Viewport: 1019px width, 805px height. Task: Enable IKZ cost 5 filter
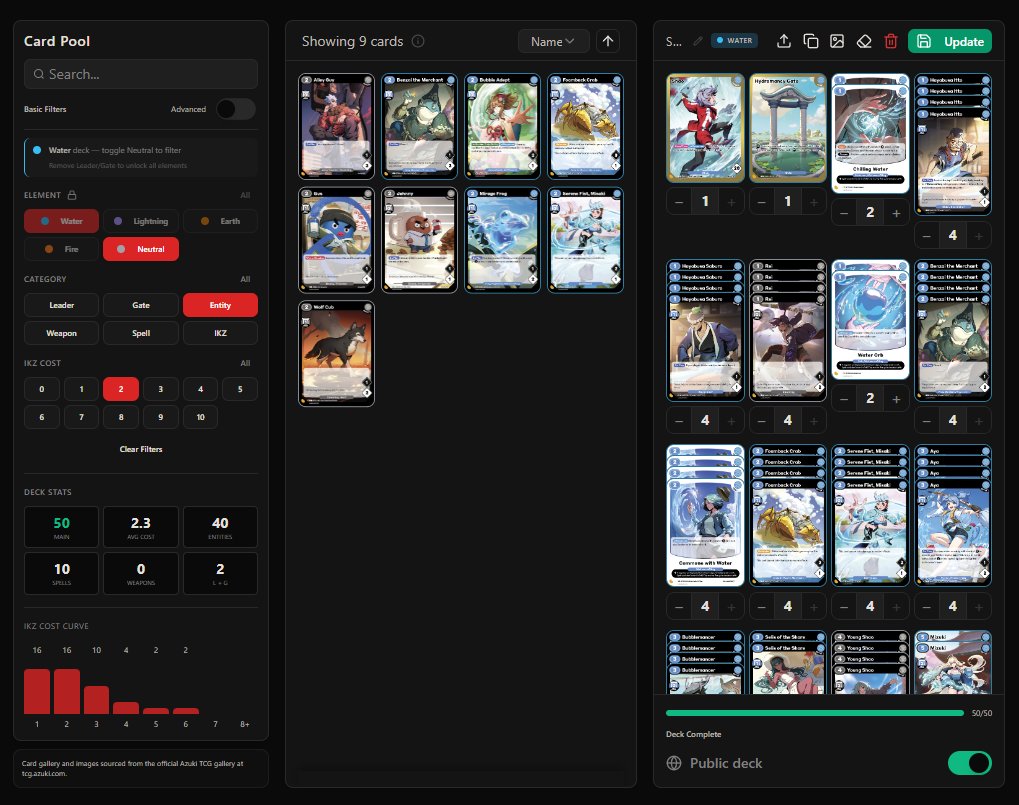(x=240, y=389)
